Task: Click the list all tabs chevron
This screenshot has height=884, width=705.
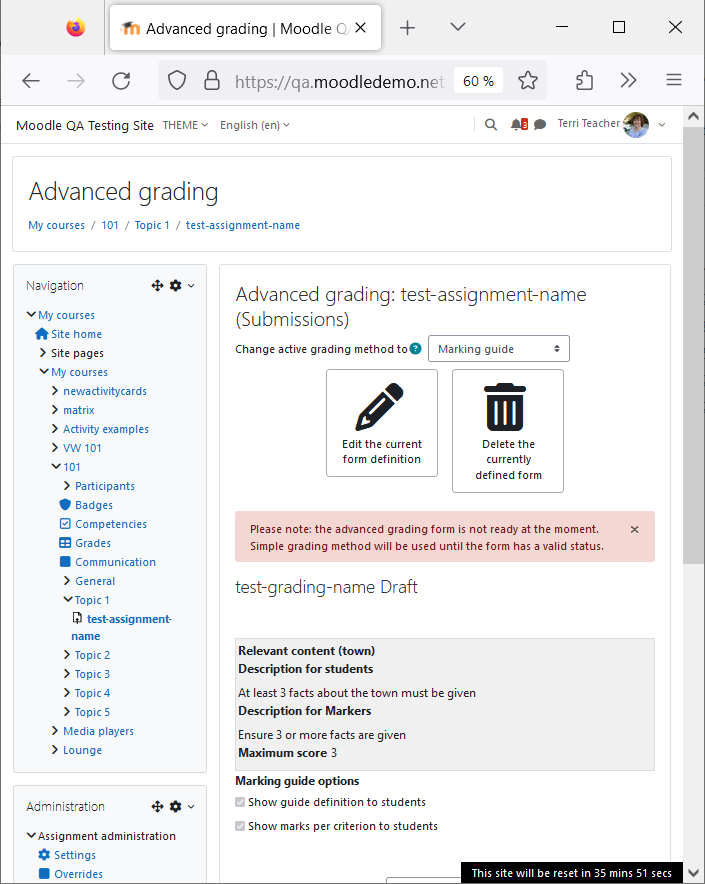Action: 458,27
